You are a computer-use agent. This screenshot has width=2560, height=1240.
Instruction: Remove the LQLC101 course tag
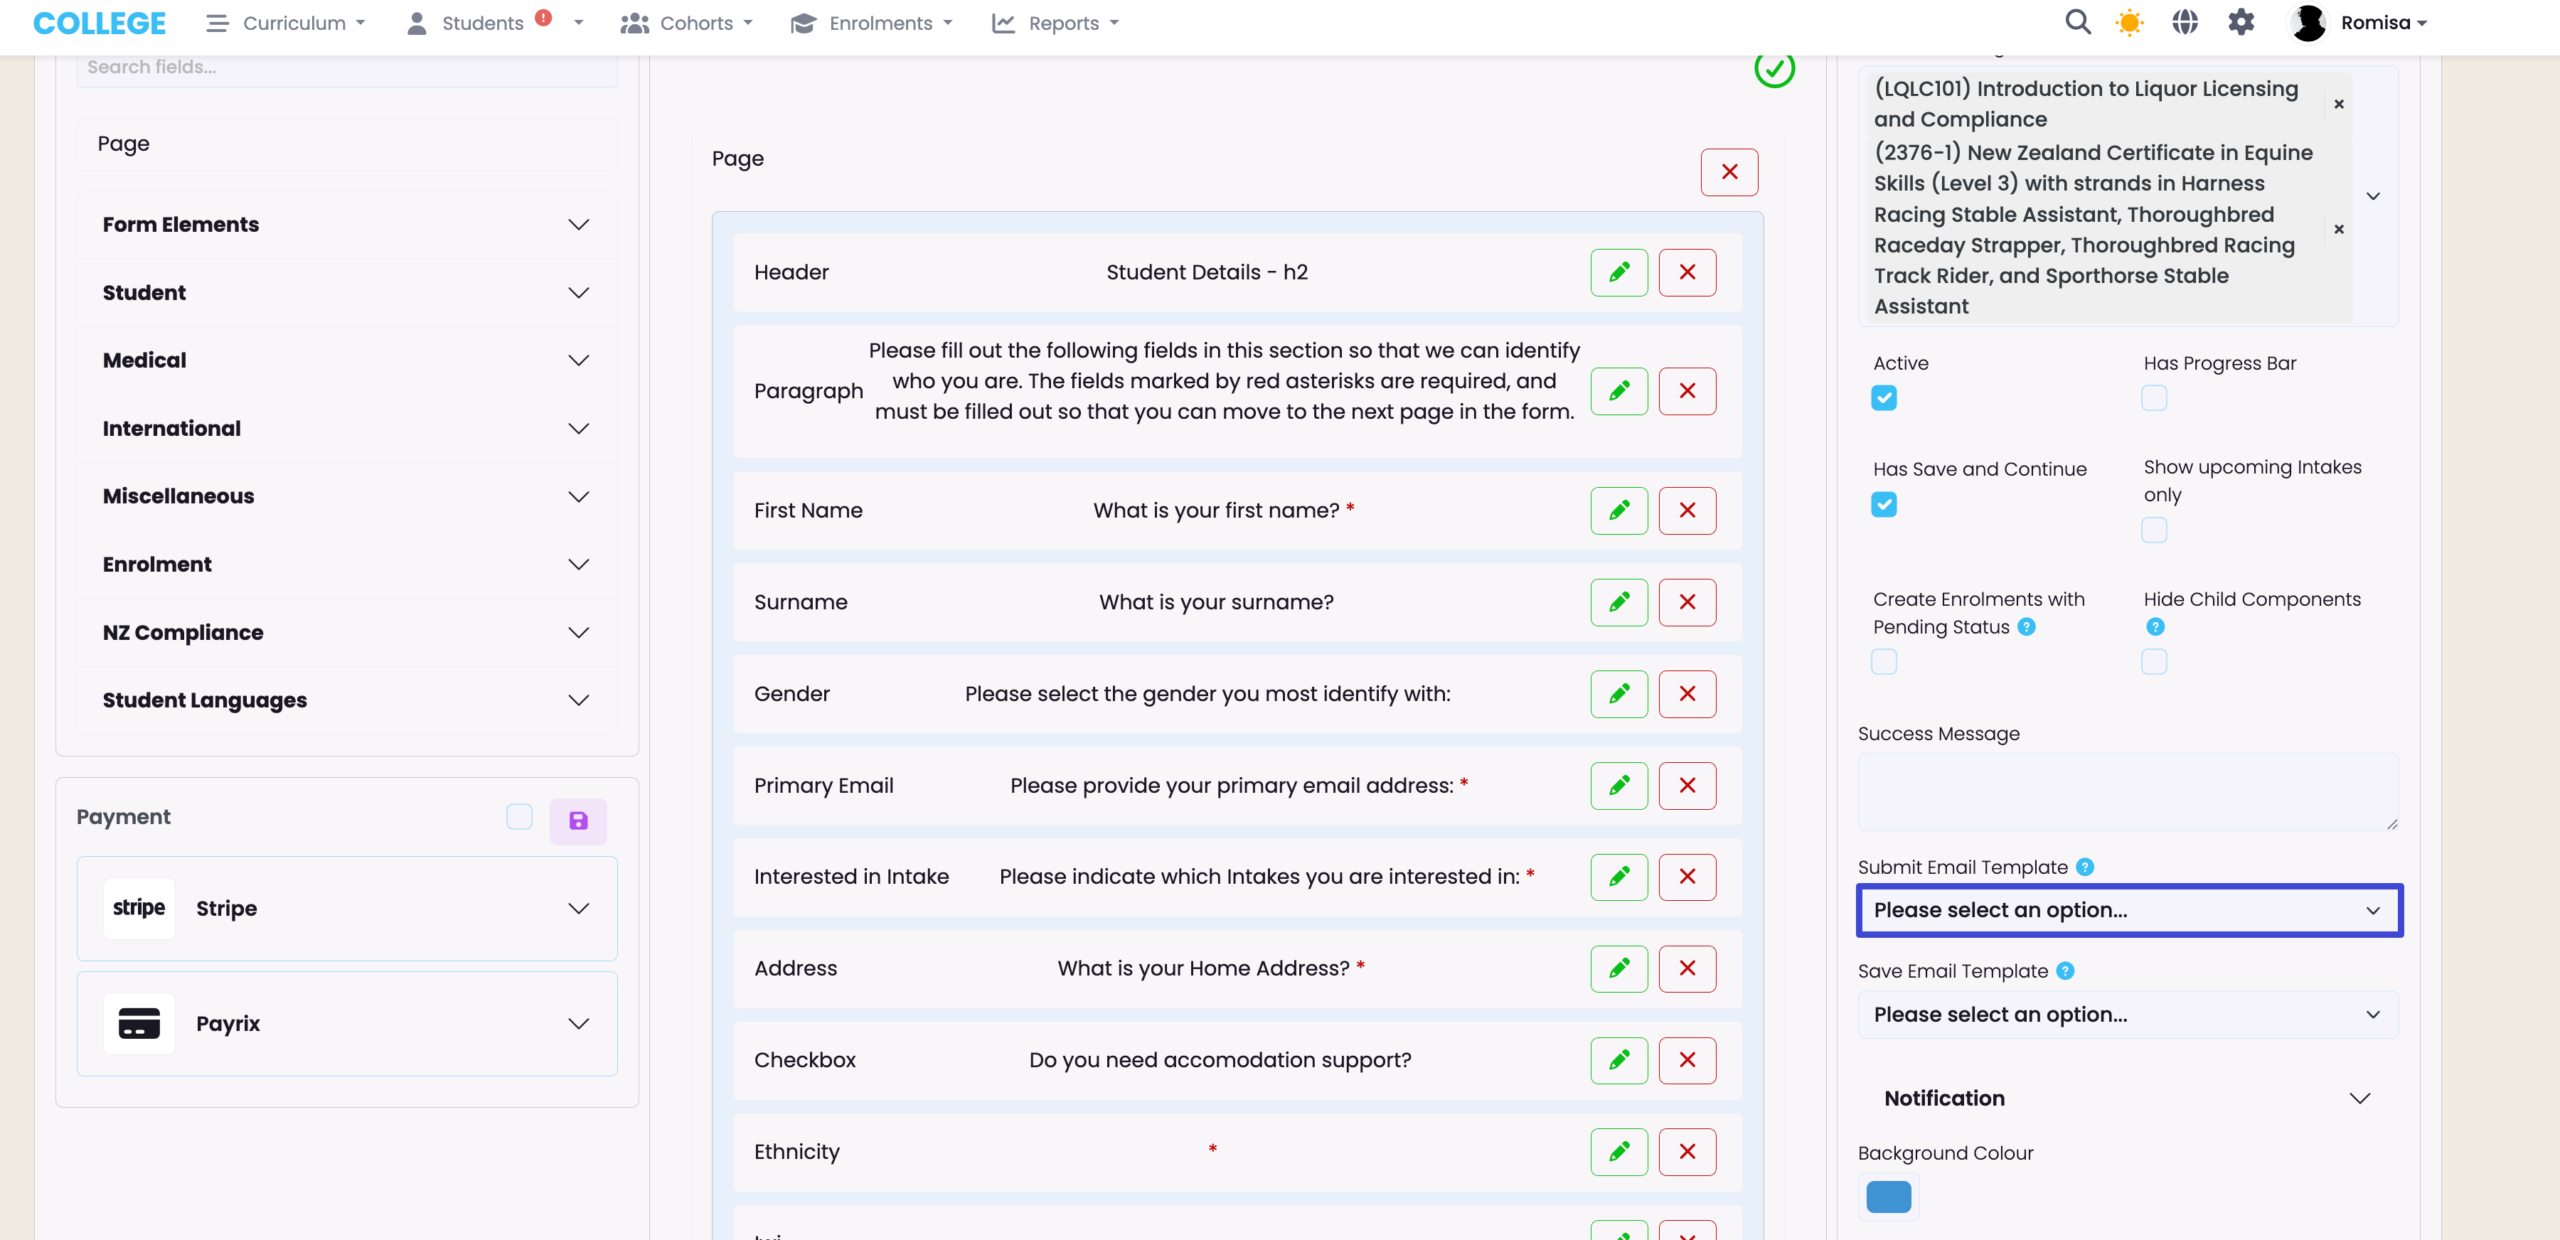coord(2339,104)
